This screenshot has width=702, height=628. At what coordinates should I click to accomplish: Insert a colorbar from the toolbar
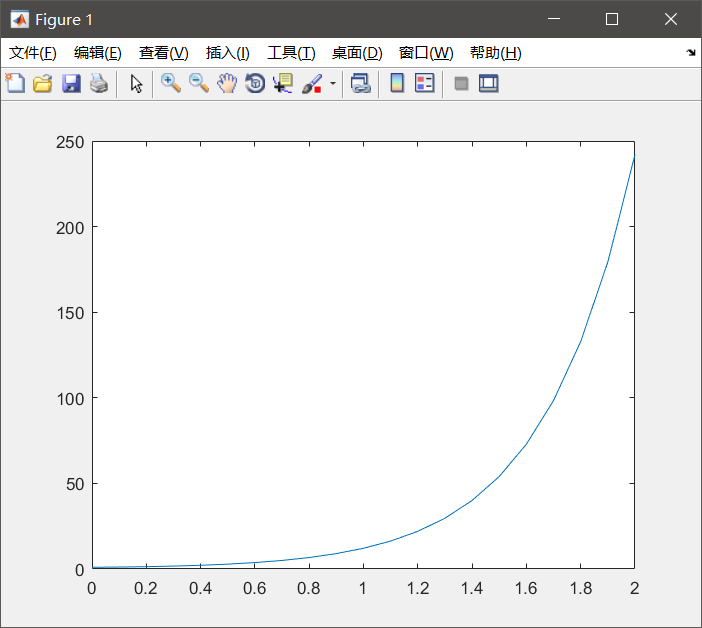397,83
